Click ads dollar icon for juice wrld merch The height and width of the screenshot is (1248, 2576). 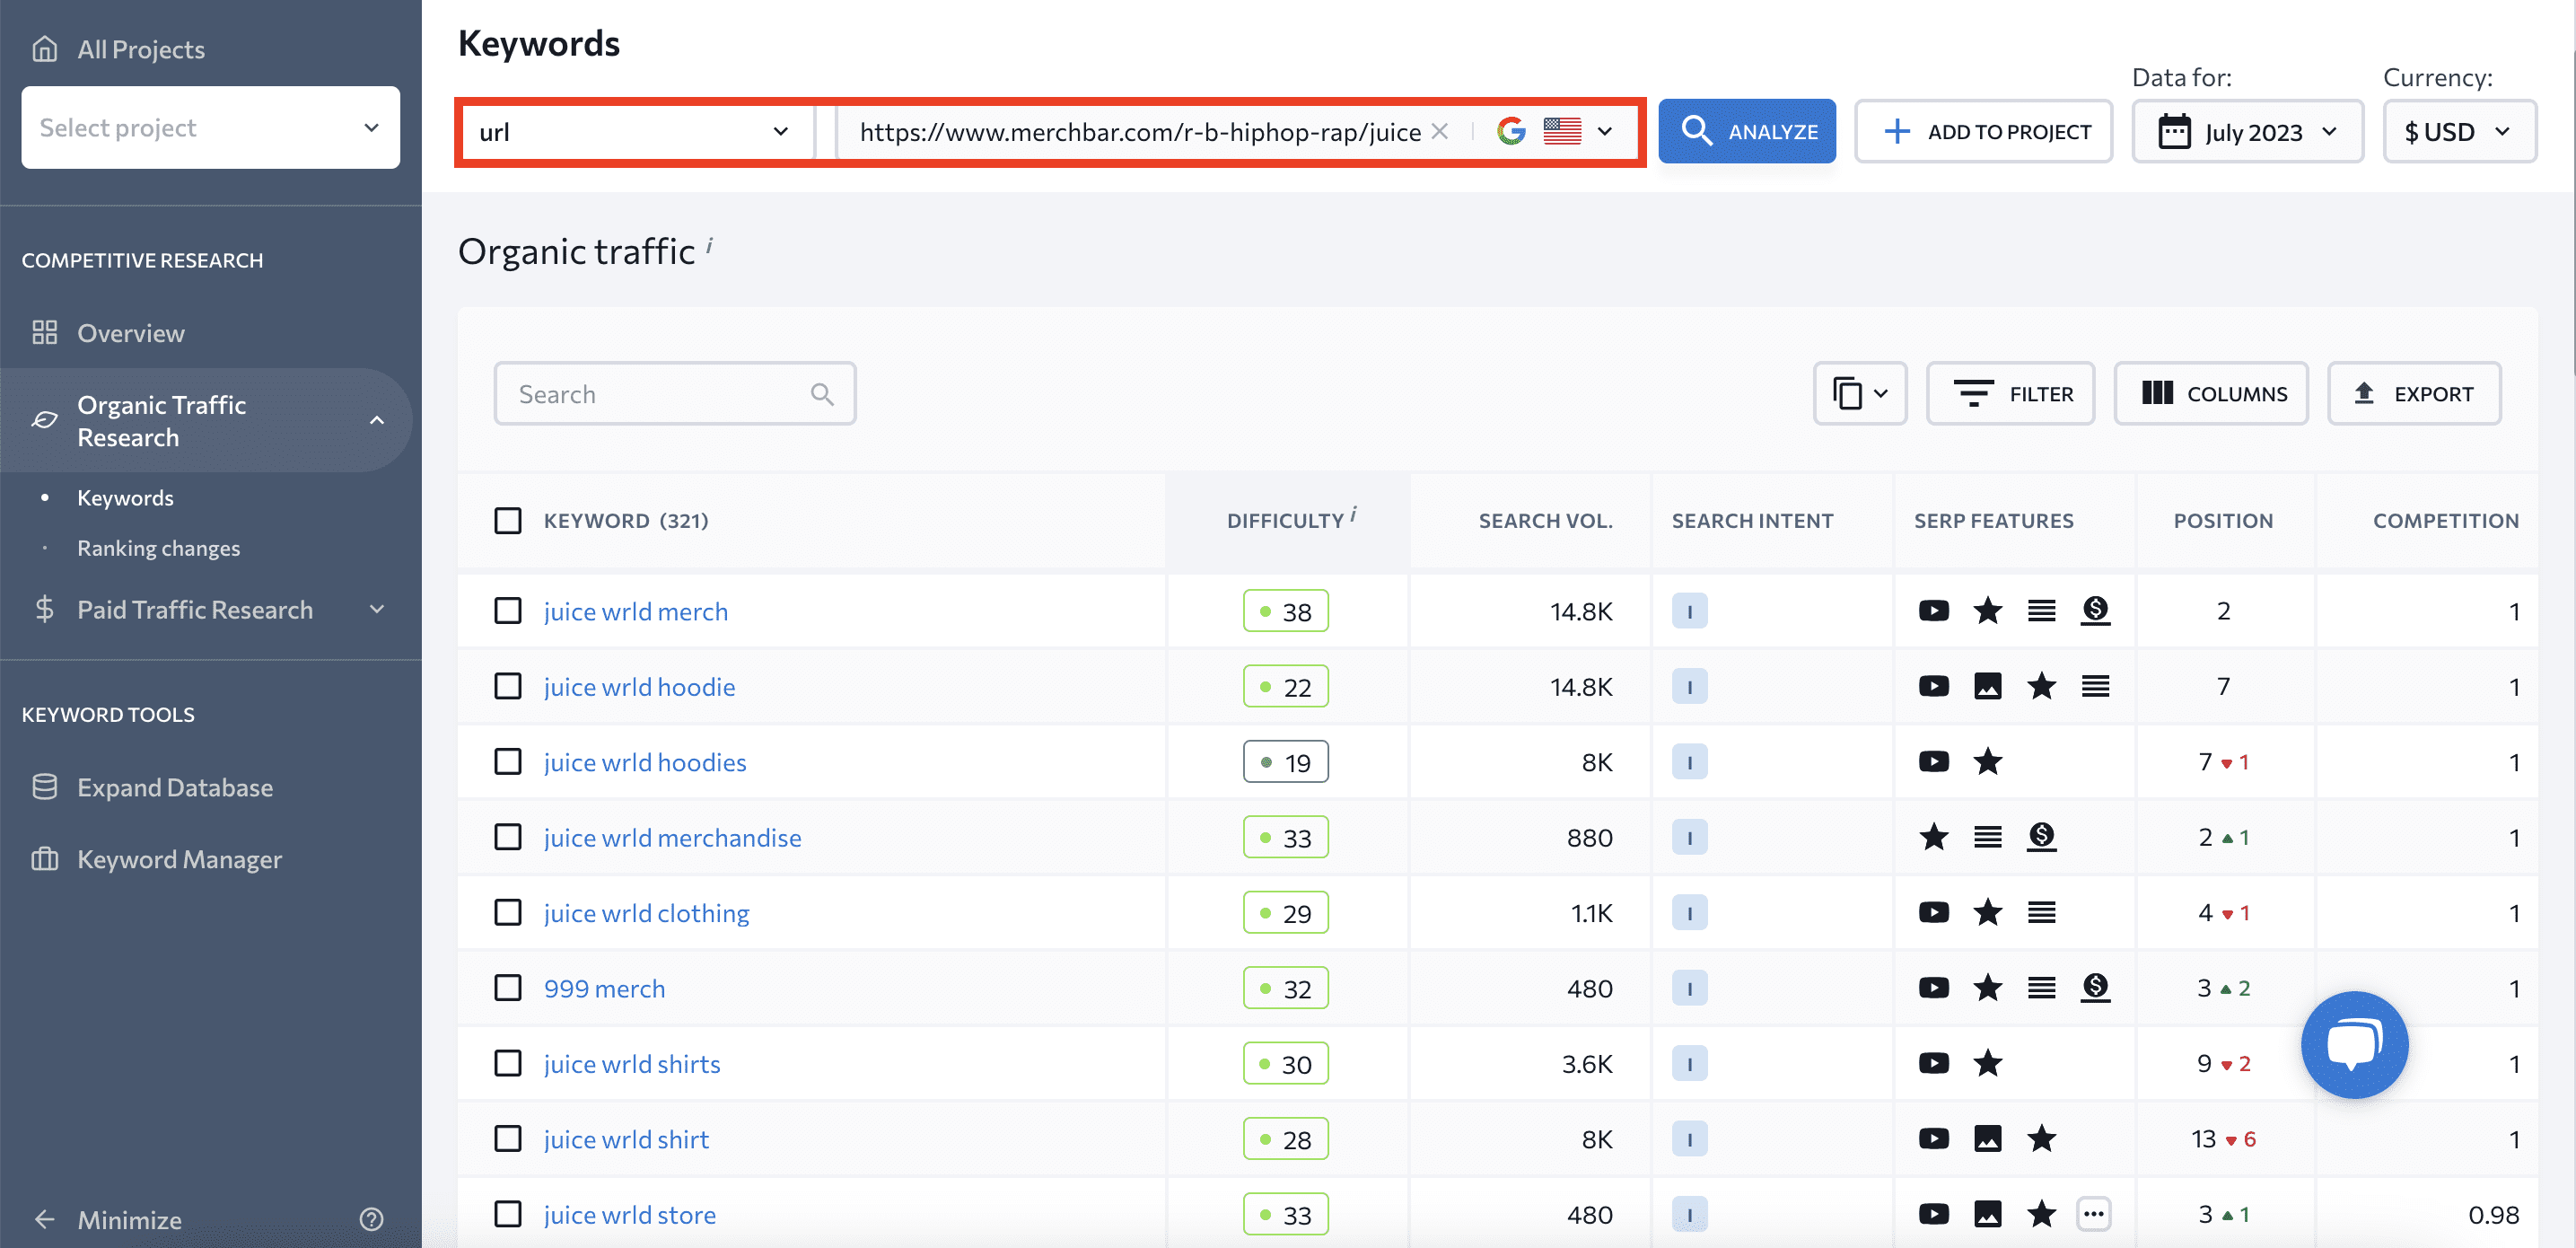[2095, 610]
